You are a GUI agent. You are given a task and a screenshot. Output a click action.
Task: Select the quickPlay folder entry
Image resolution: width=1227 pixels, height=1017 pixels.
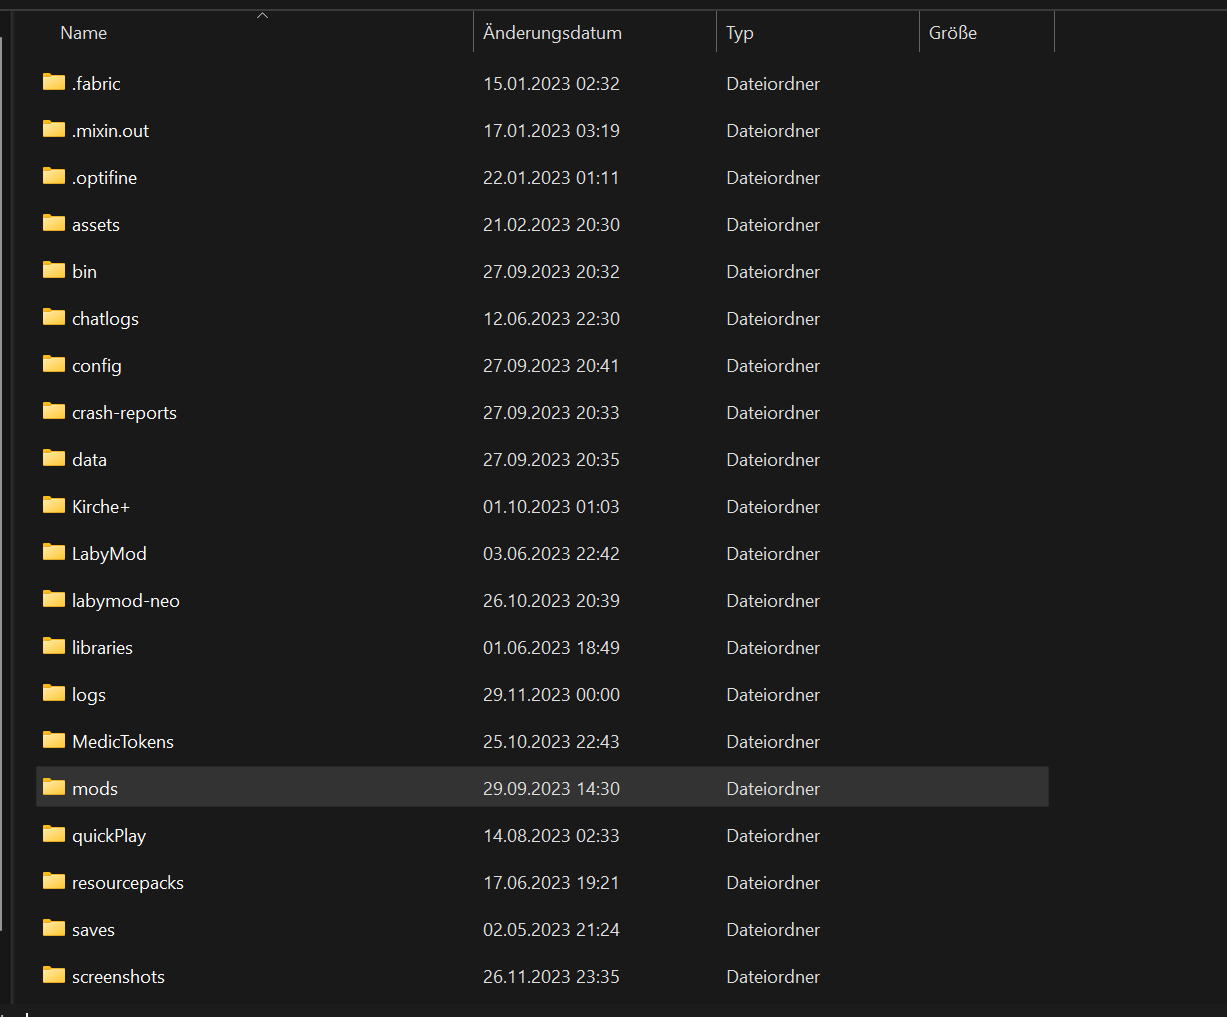point(109,836)
